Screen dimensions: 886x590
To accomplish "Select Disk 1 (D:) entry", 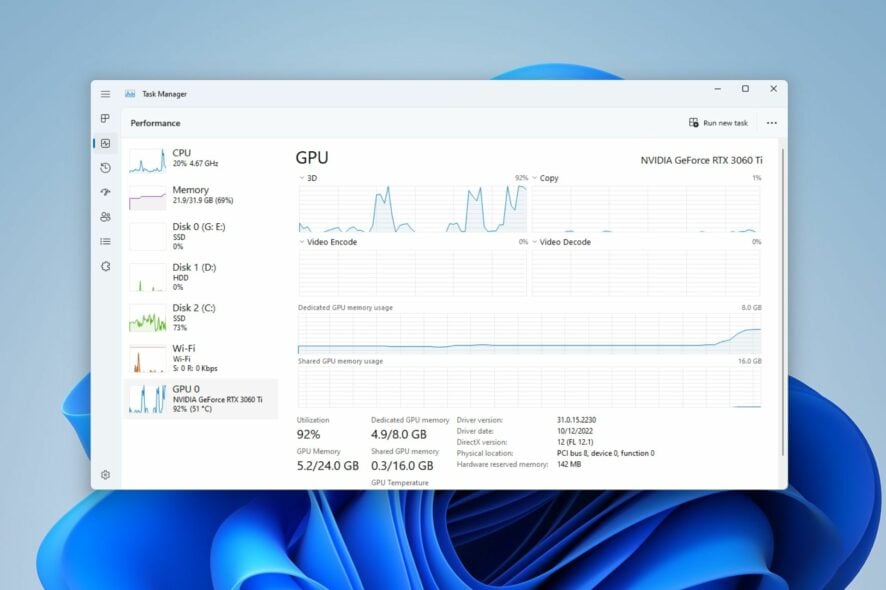I will [201, 277].
